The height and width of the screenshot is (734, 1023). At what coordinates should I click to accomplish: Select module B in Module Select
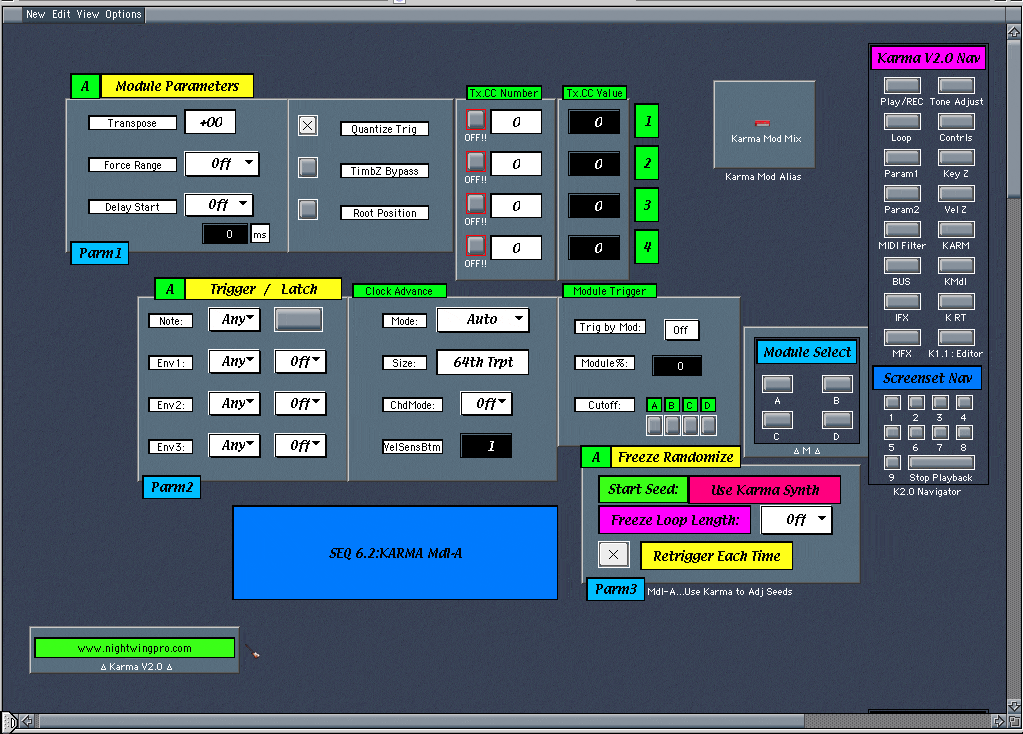click(x=837, y=384)
